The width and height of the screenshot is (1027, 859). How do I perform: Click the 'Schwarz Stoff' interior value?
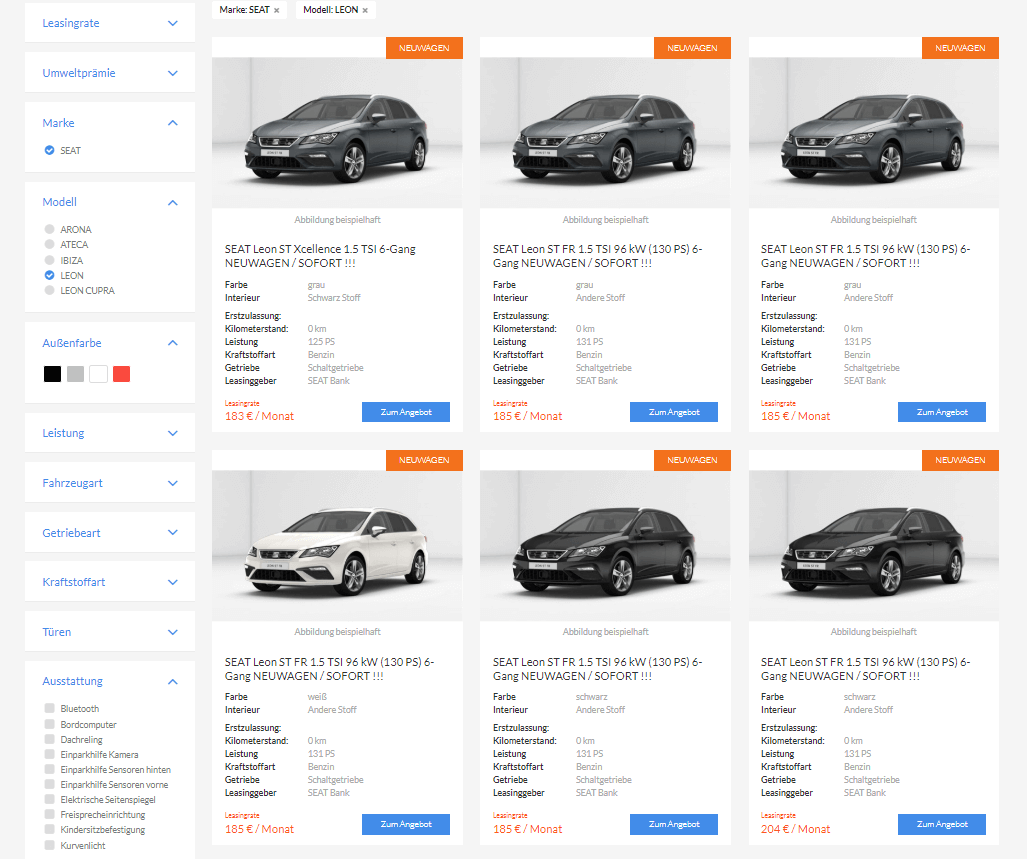coord(334,298)
